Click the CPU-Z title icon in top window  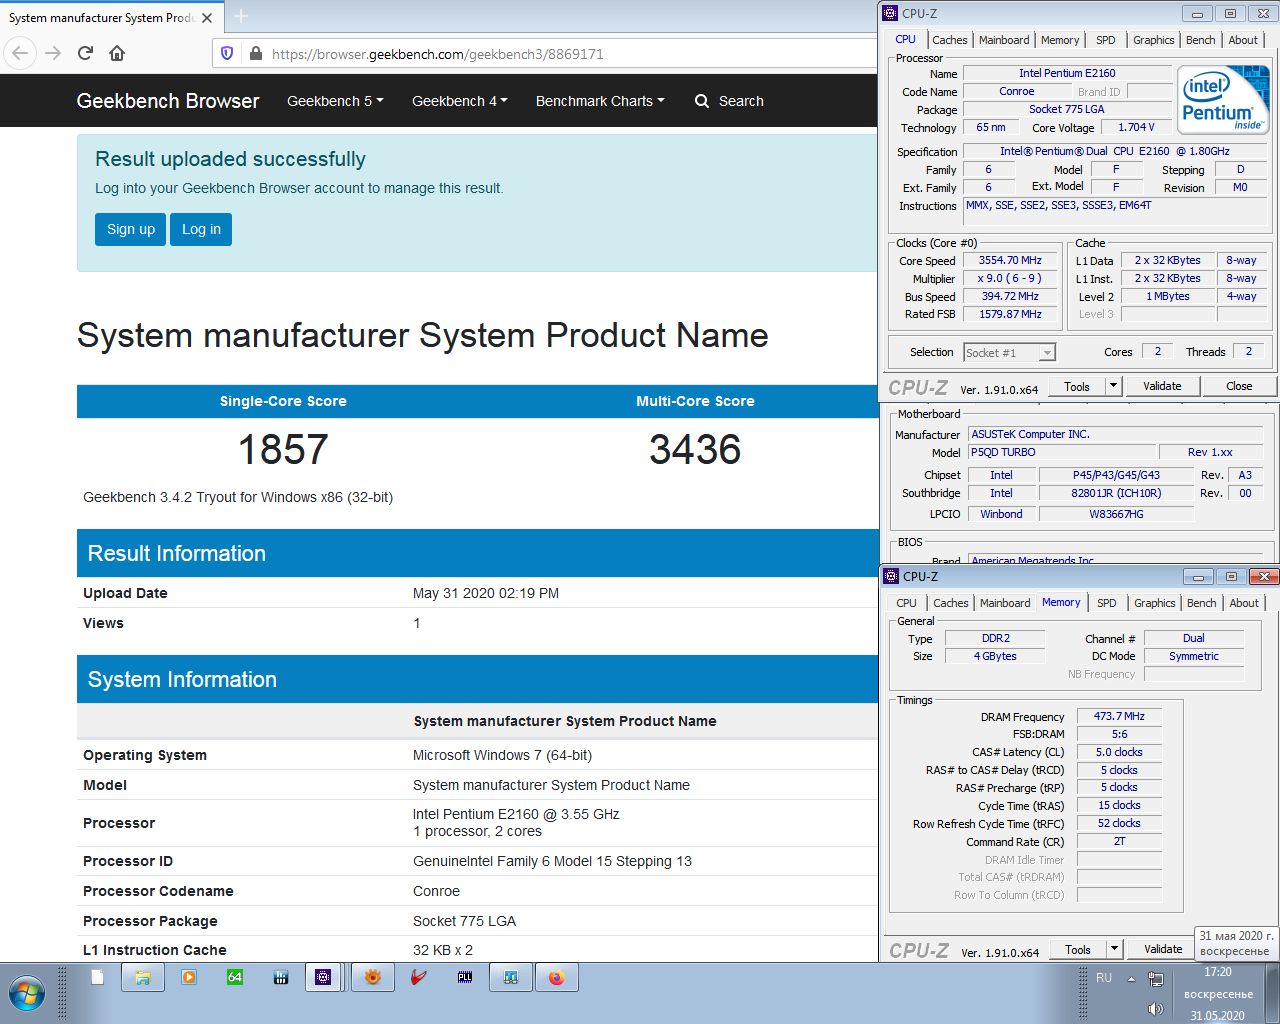click(x=890, y=13)
